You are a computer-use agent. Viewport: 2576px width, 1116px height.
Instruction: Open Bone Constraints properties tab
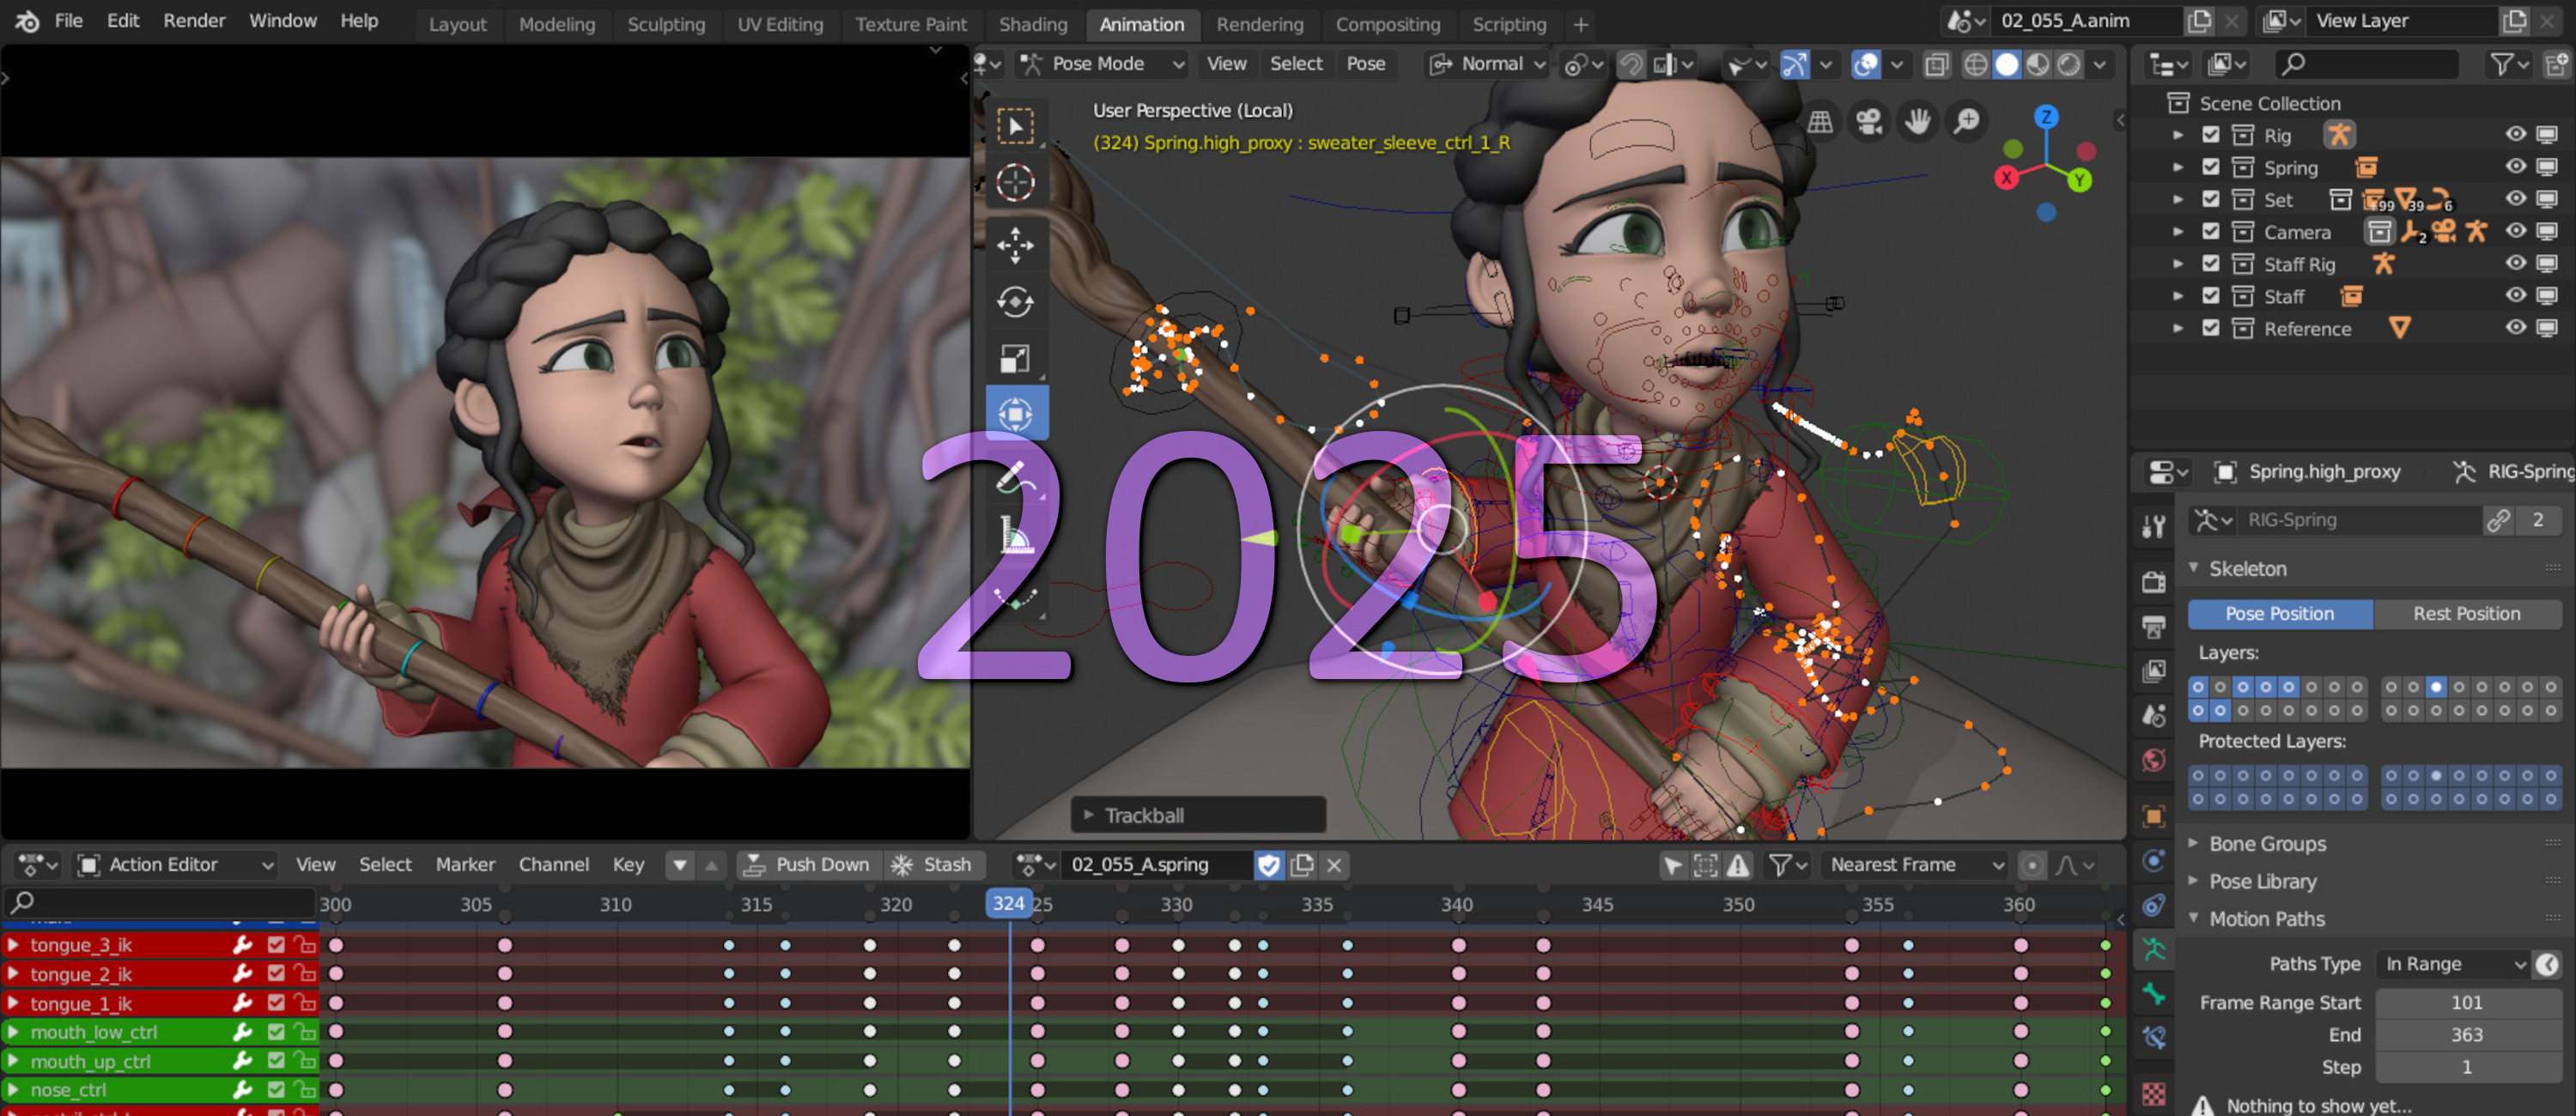tap(2154, 1038)
